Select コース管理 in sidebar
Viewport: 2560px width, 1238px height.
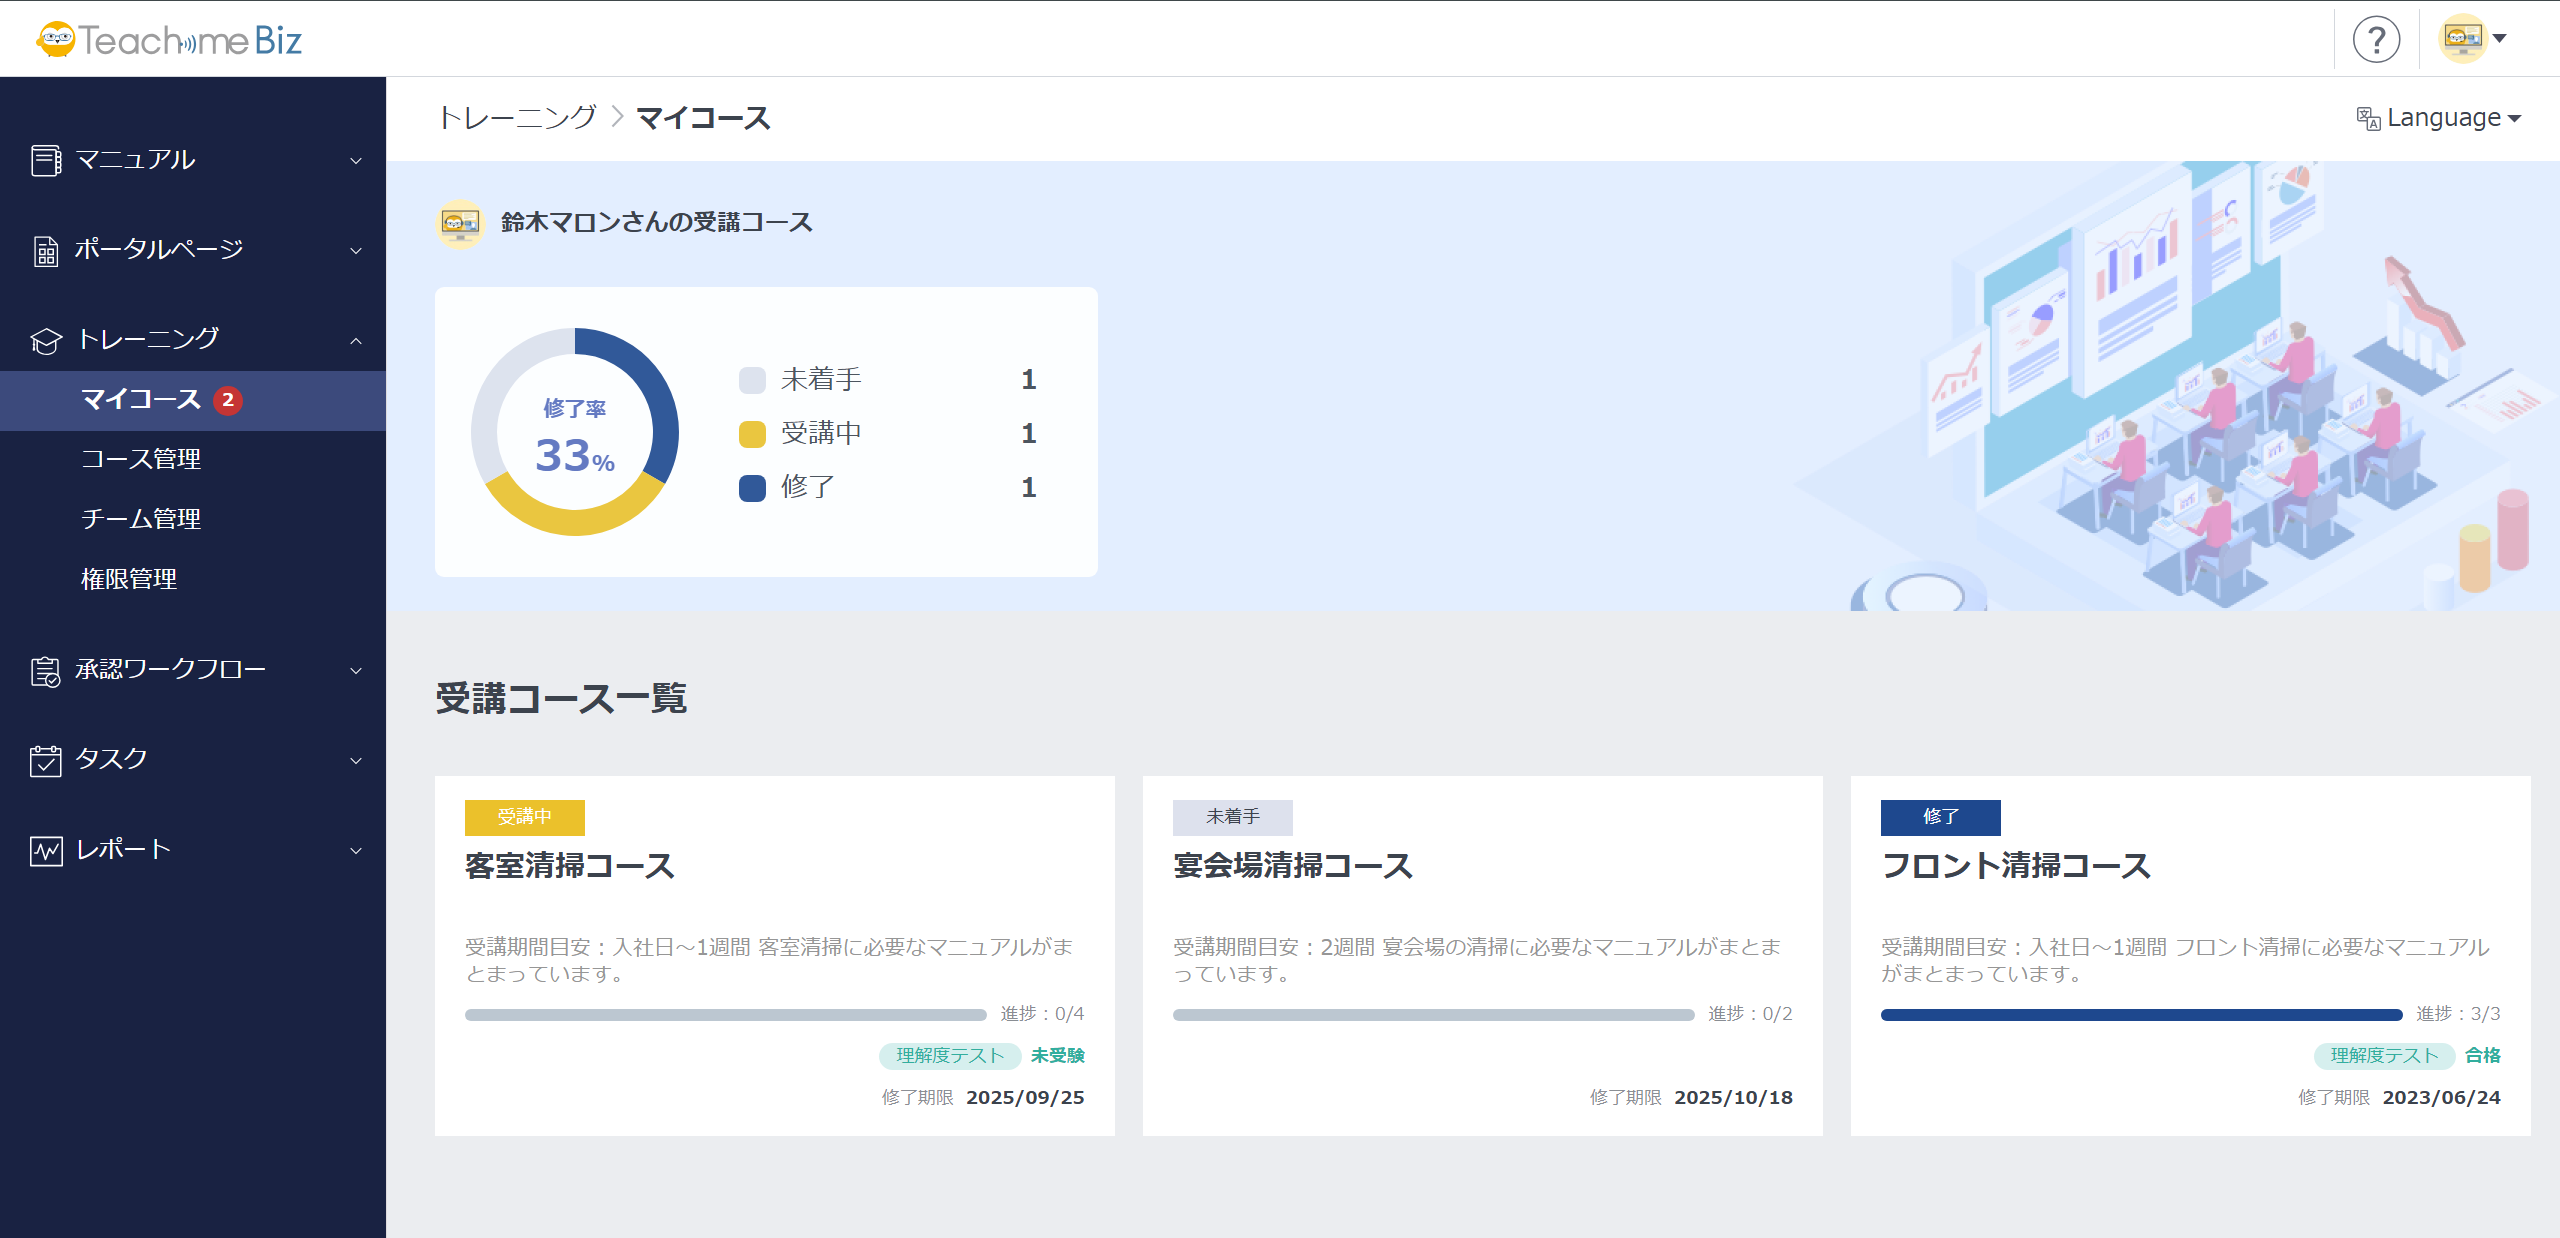click(x=141, y=459)
